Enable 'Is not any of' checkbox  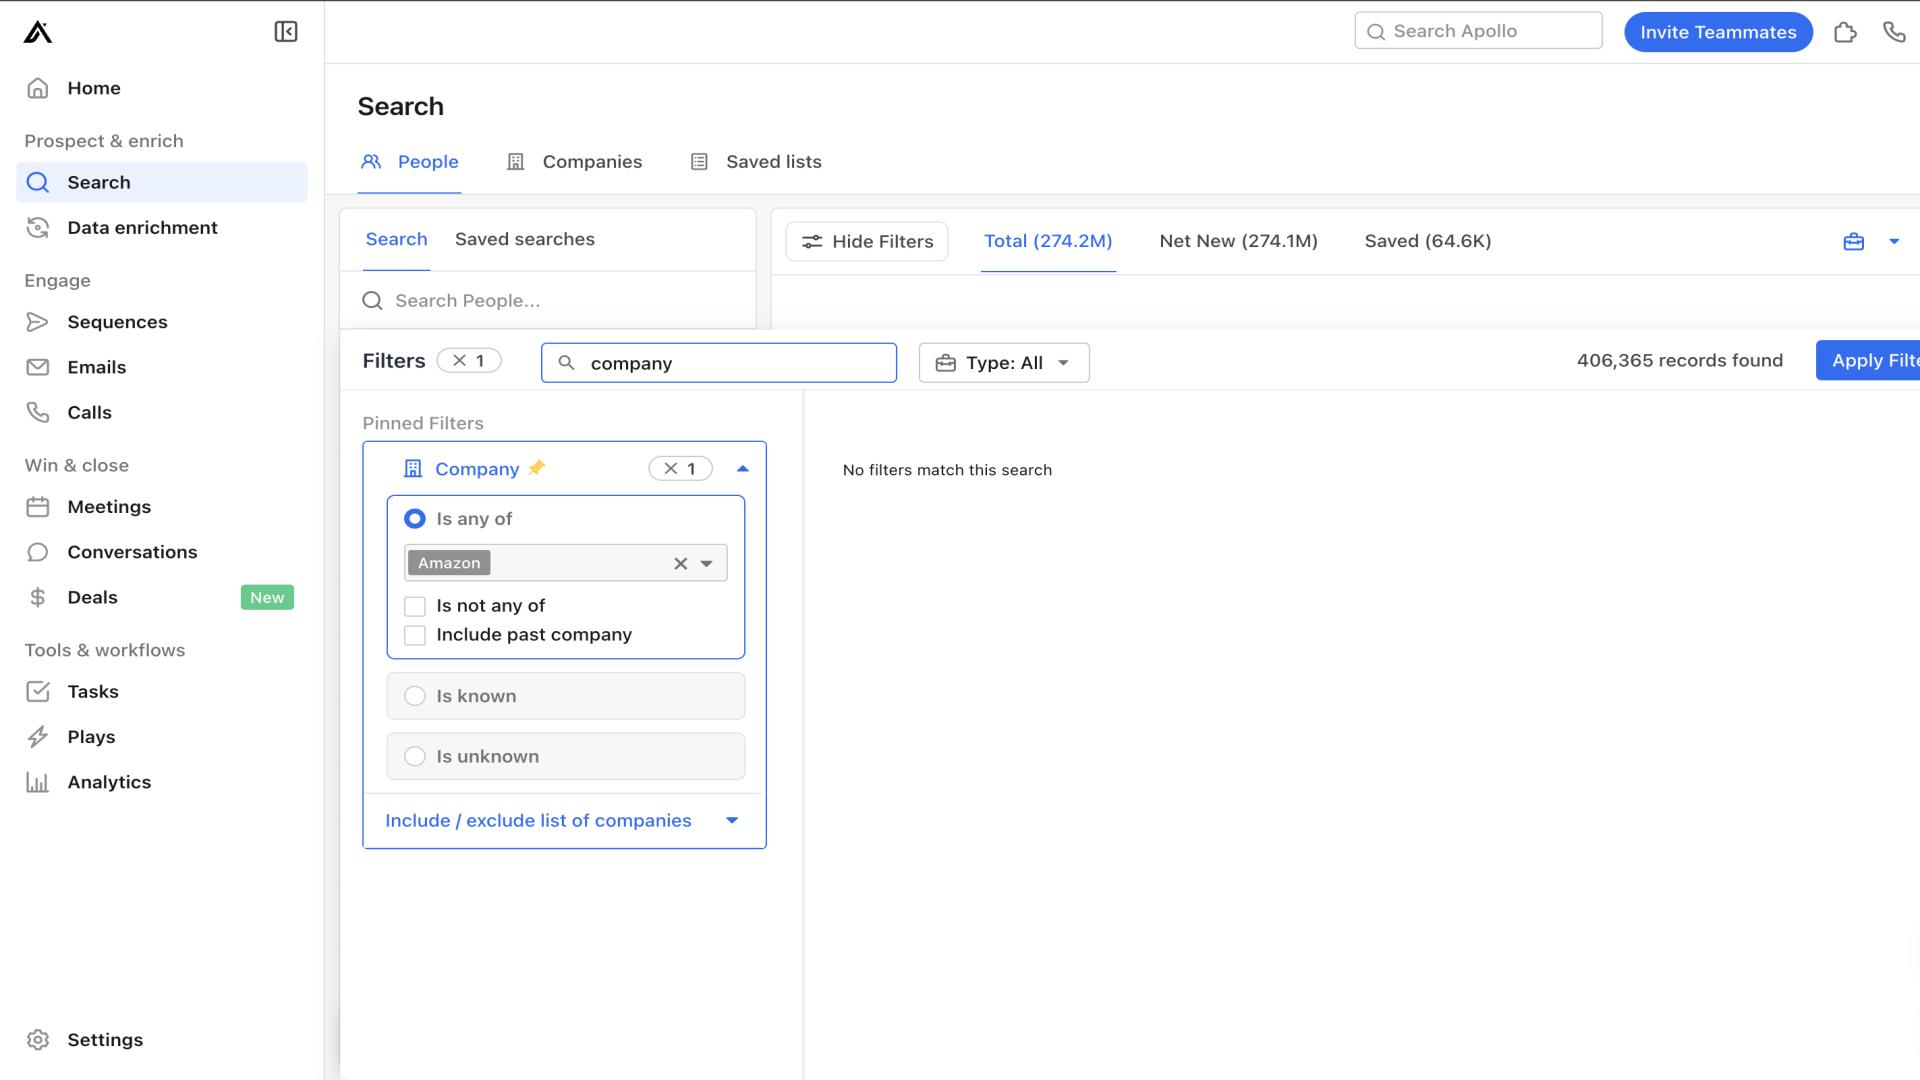415,604
